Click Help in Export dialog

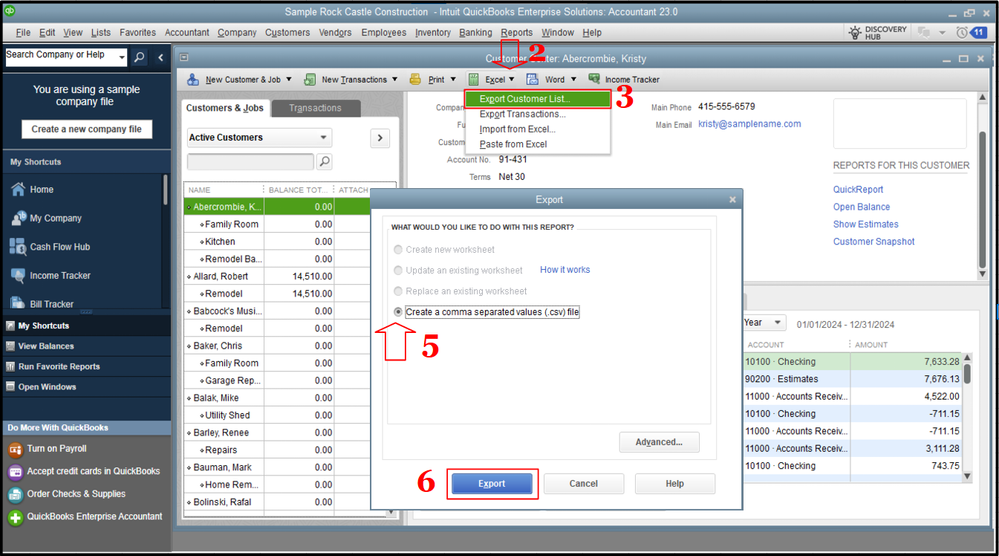pos(675,484)
